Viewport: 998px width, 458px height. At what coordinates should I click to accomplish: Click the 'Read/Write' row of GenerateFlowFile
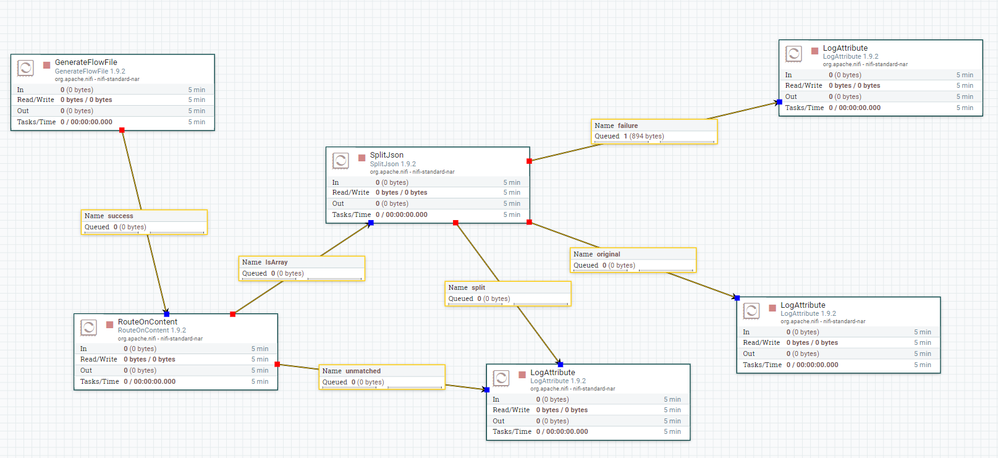[x=113, y=100]
